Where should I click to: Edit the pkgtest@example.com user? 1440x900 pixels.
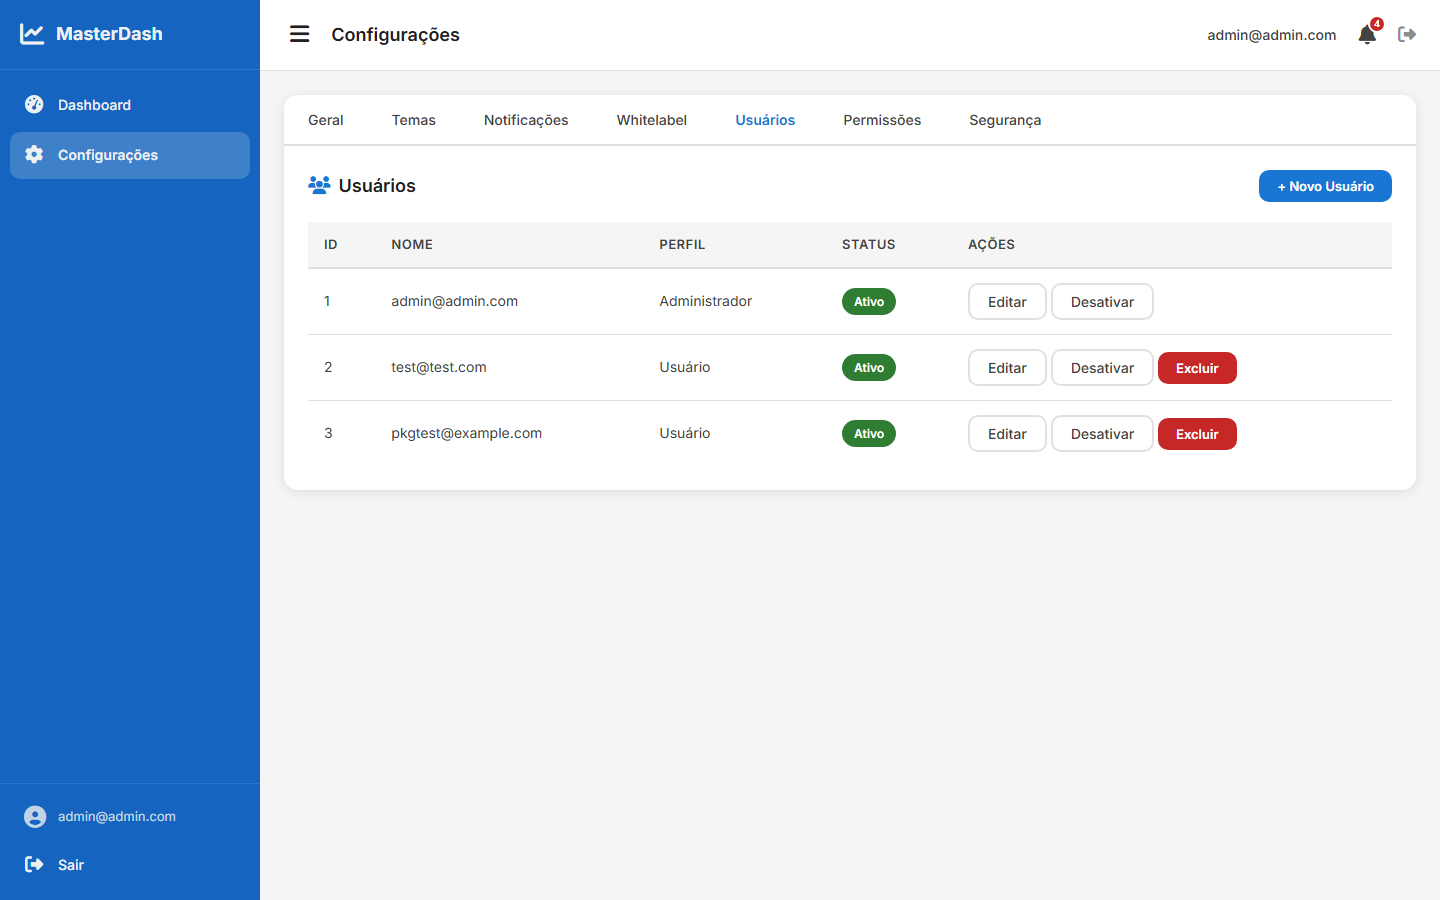point(1007,434)
